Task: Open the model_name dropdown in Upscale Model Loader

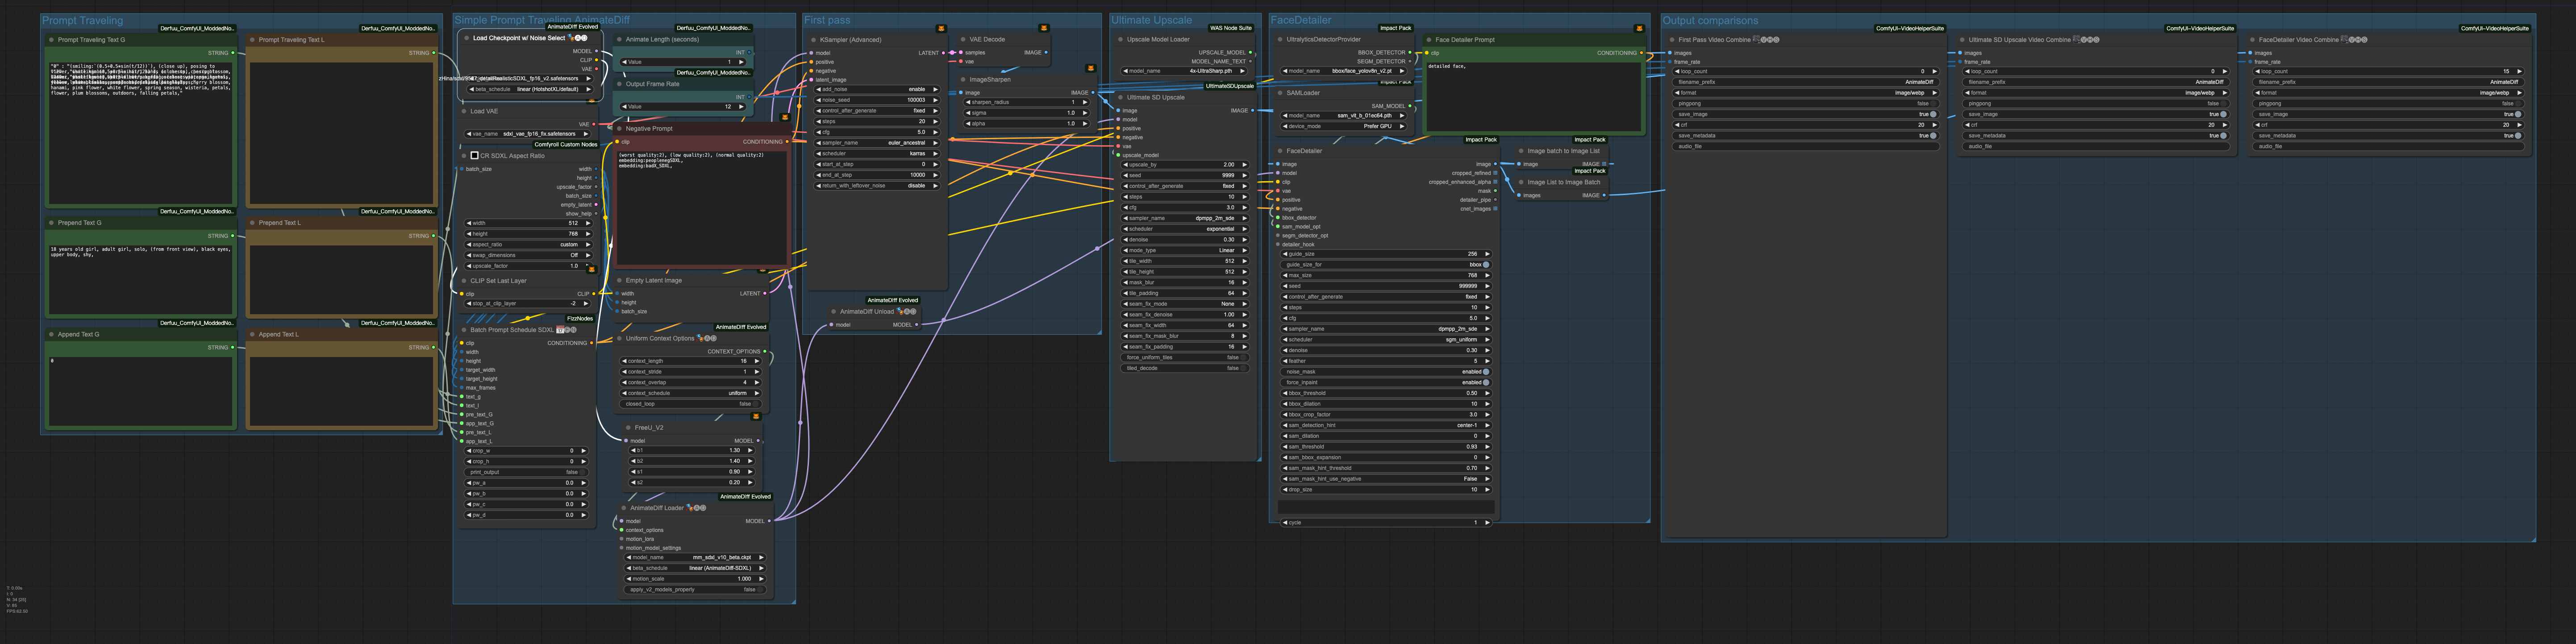Action: pyautogui.click(x=1185, y=71)
